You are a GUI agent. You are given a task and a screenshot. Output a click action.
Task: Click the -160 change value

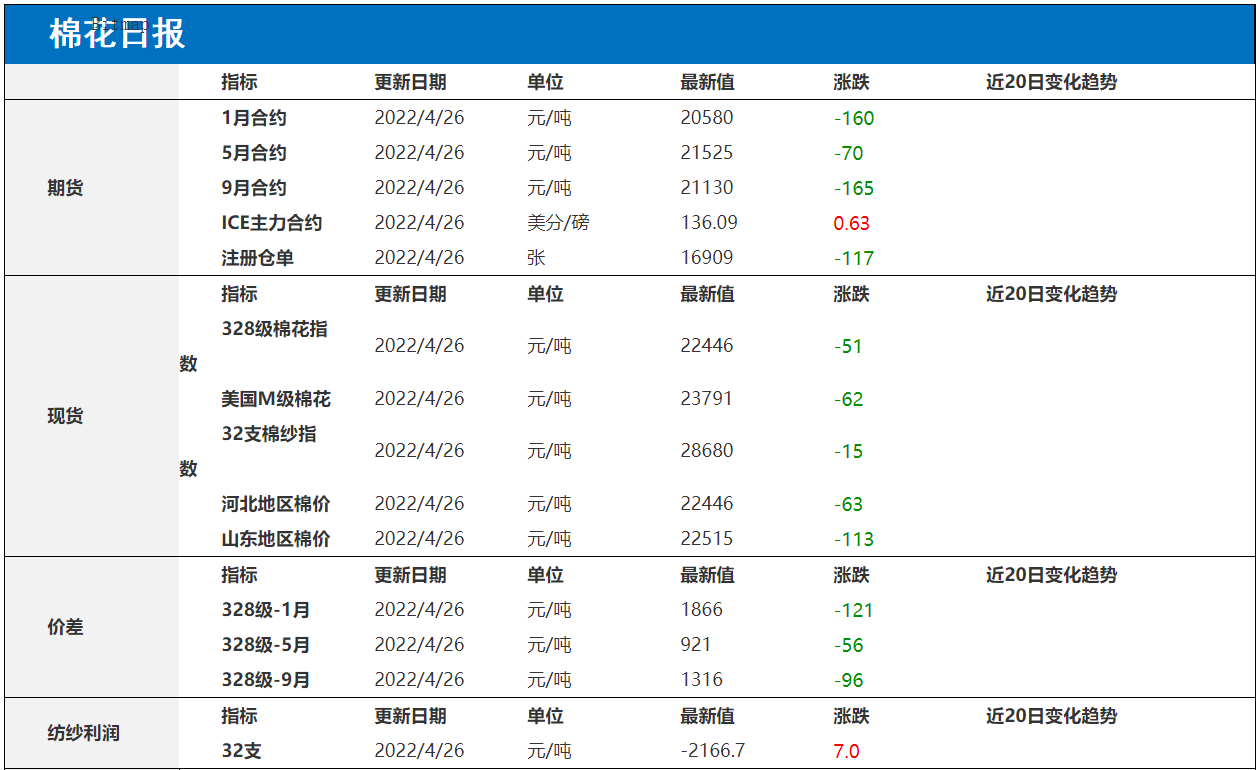[x=854, y=118]
